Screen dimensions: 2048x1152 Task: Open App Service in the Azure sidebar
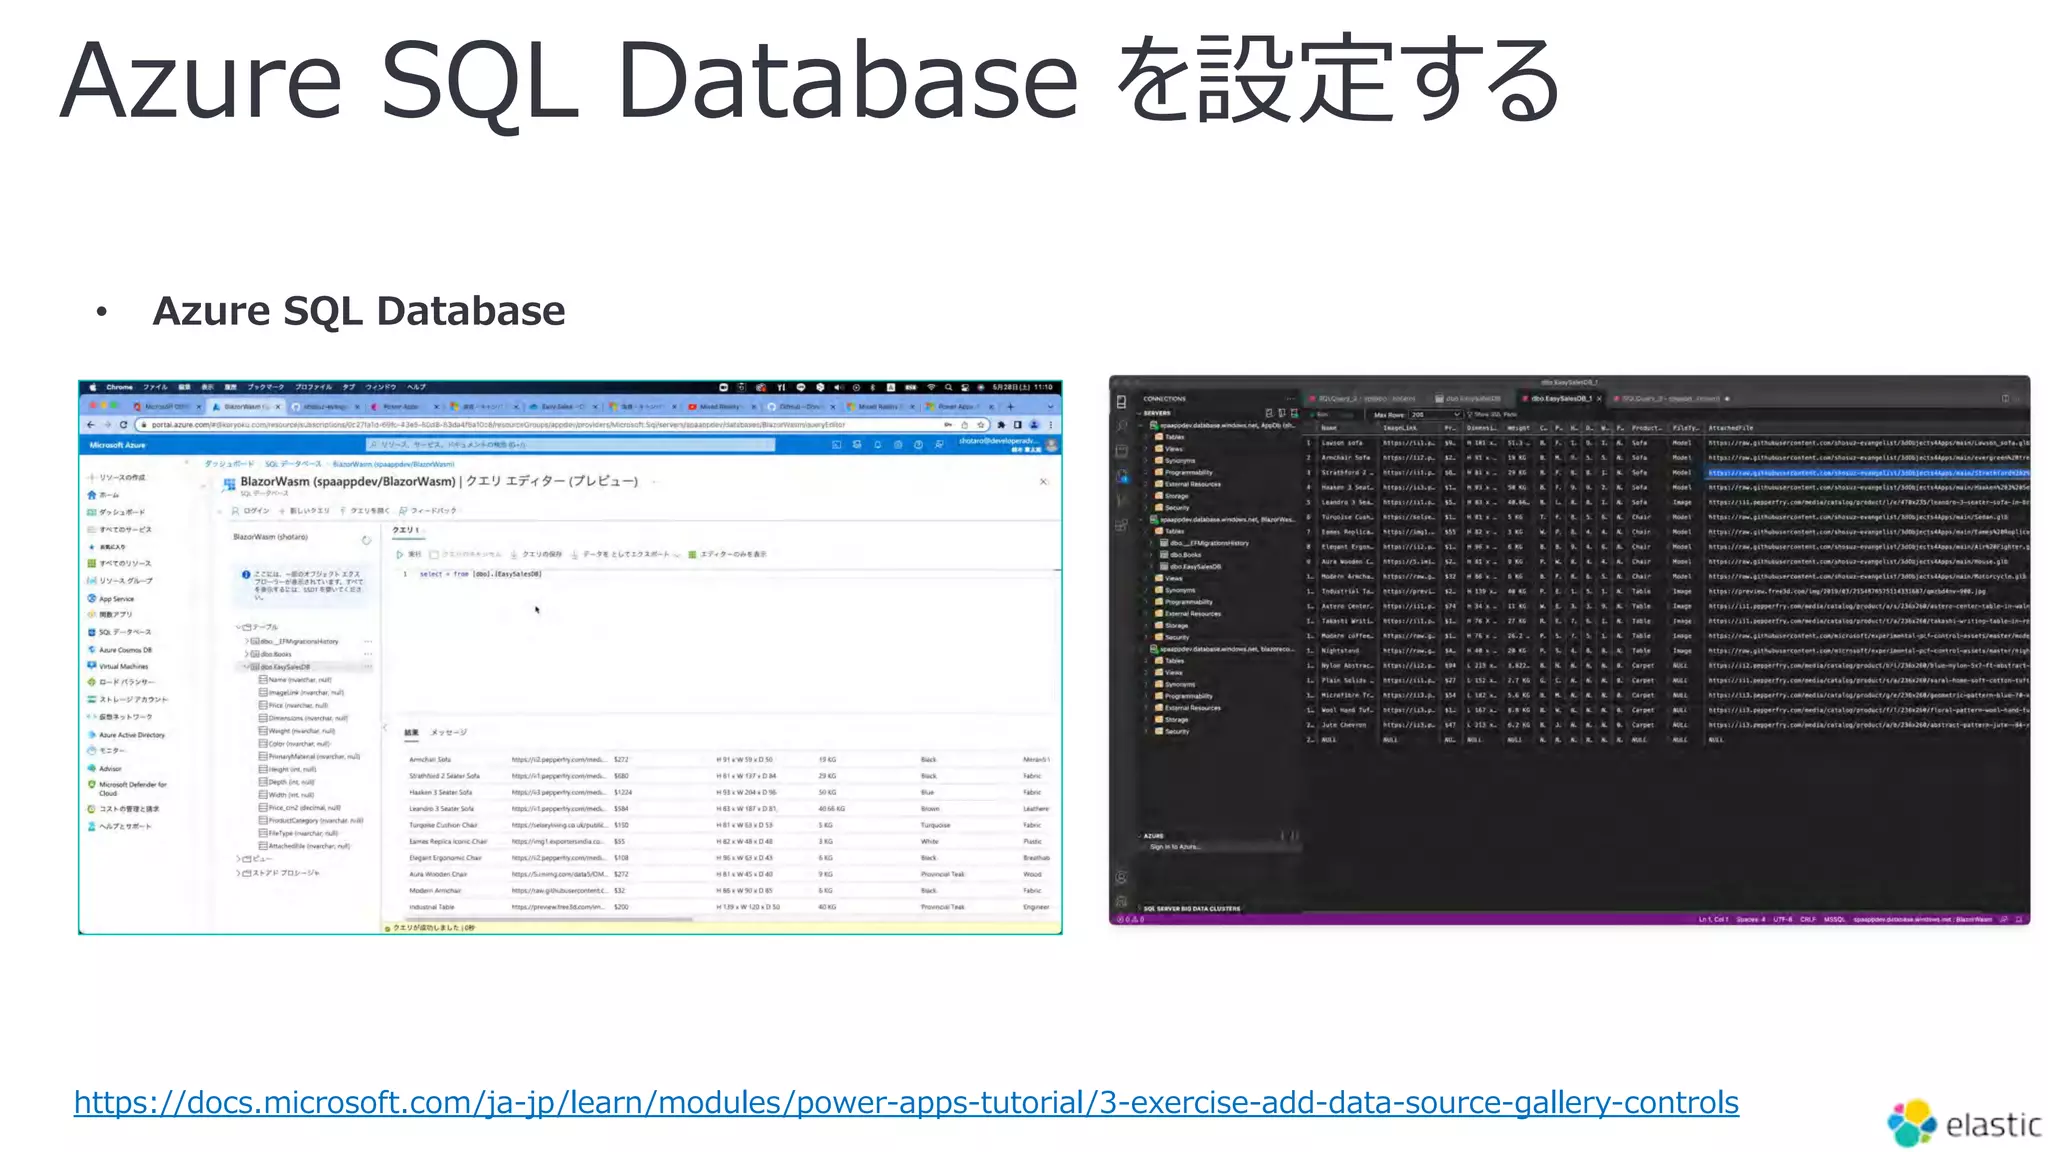pyautogui.click(x=111, y=598)
